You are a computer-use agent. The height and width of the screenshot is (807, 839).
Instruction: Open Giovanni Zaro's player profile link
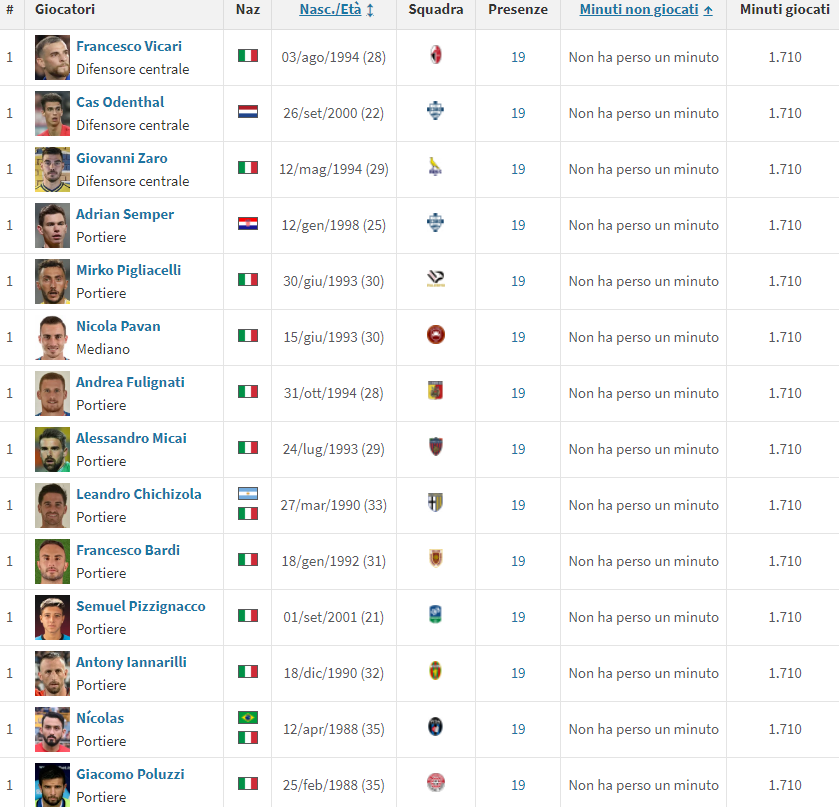point(122,158)
